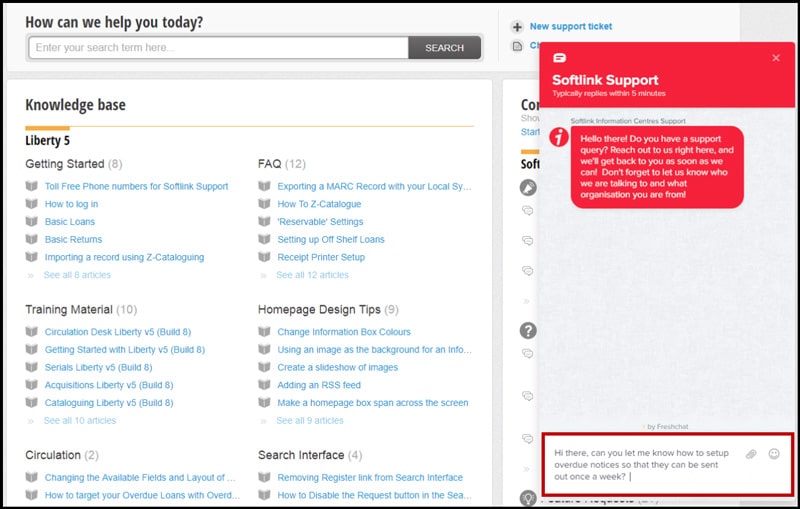Screen dimensions: 800x509
Task: Click book icon beside Circulation Desk Liberty v5
Action: tap(32, 332)
